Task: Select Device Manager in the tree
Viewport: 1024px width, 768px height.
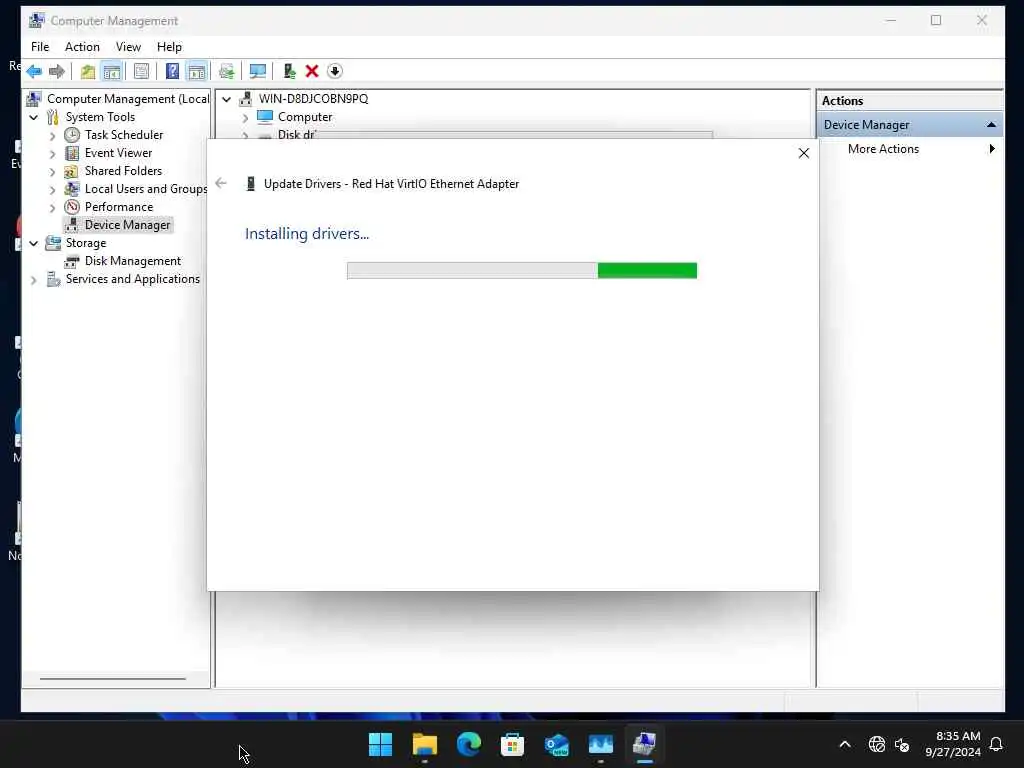Action: pos(127,225)
